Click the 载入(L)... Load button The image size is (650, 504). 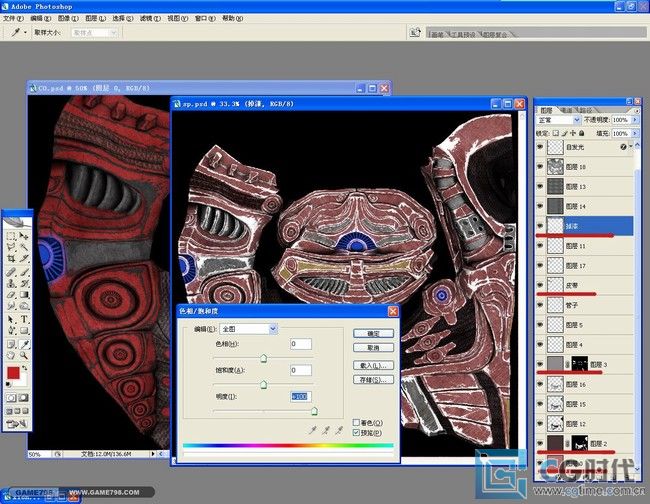tap(373, 366)
